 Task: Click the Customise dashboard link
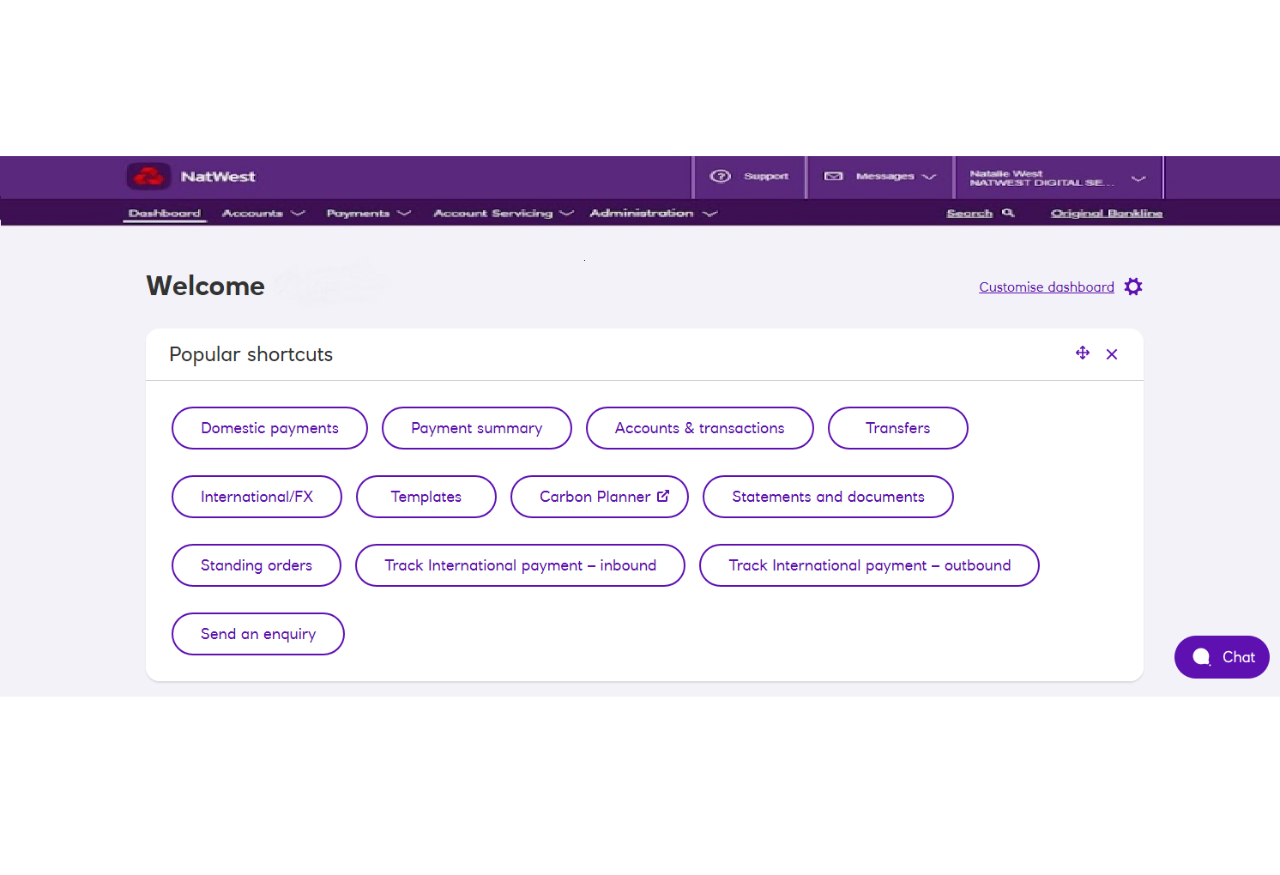click(1046, 287)
